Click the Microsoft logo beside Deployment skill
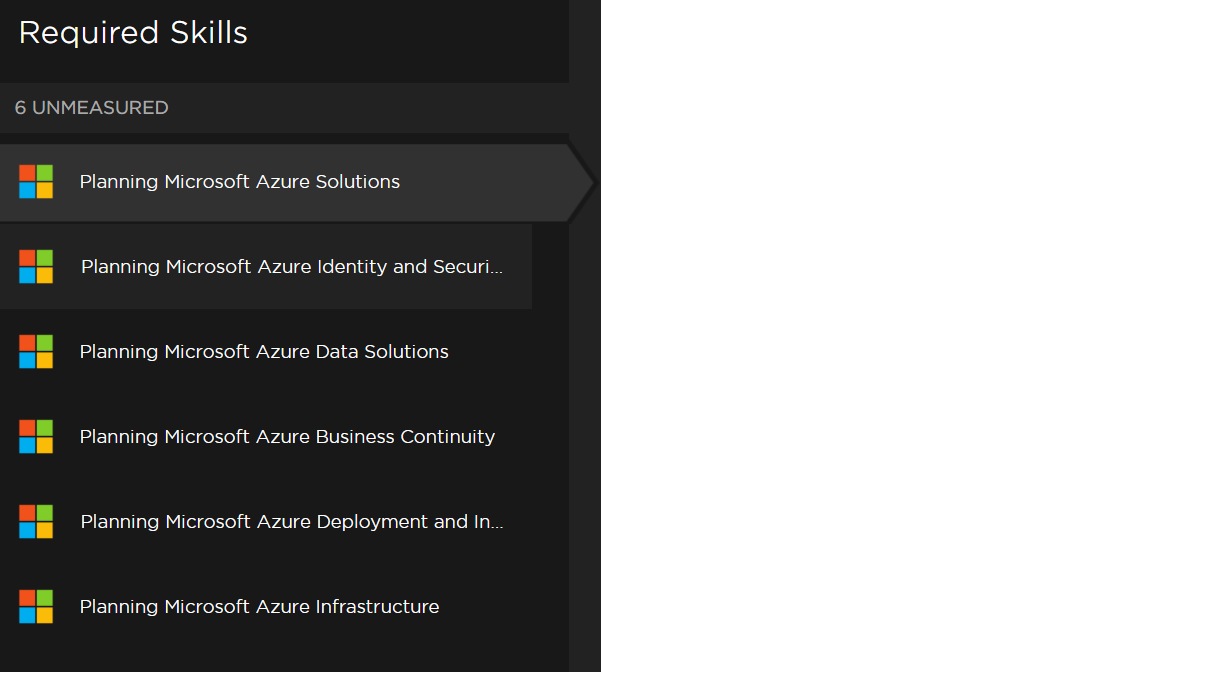This screenshot has height=684, width=1229. 36,522
